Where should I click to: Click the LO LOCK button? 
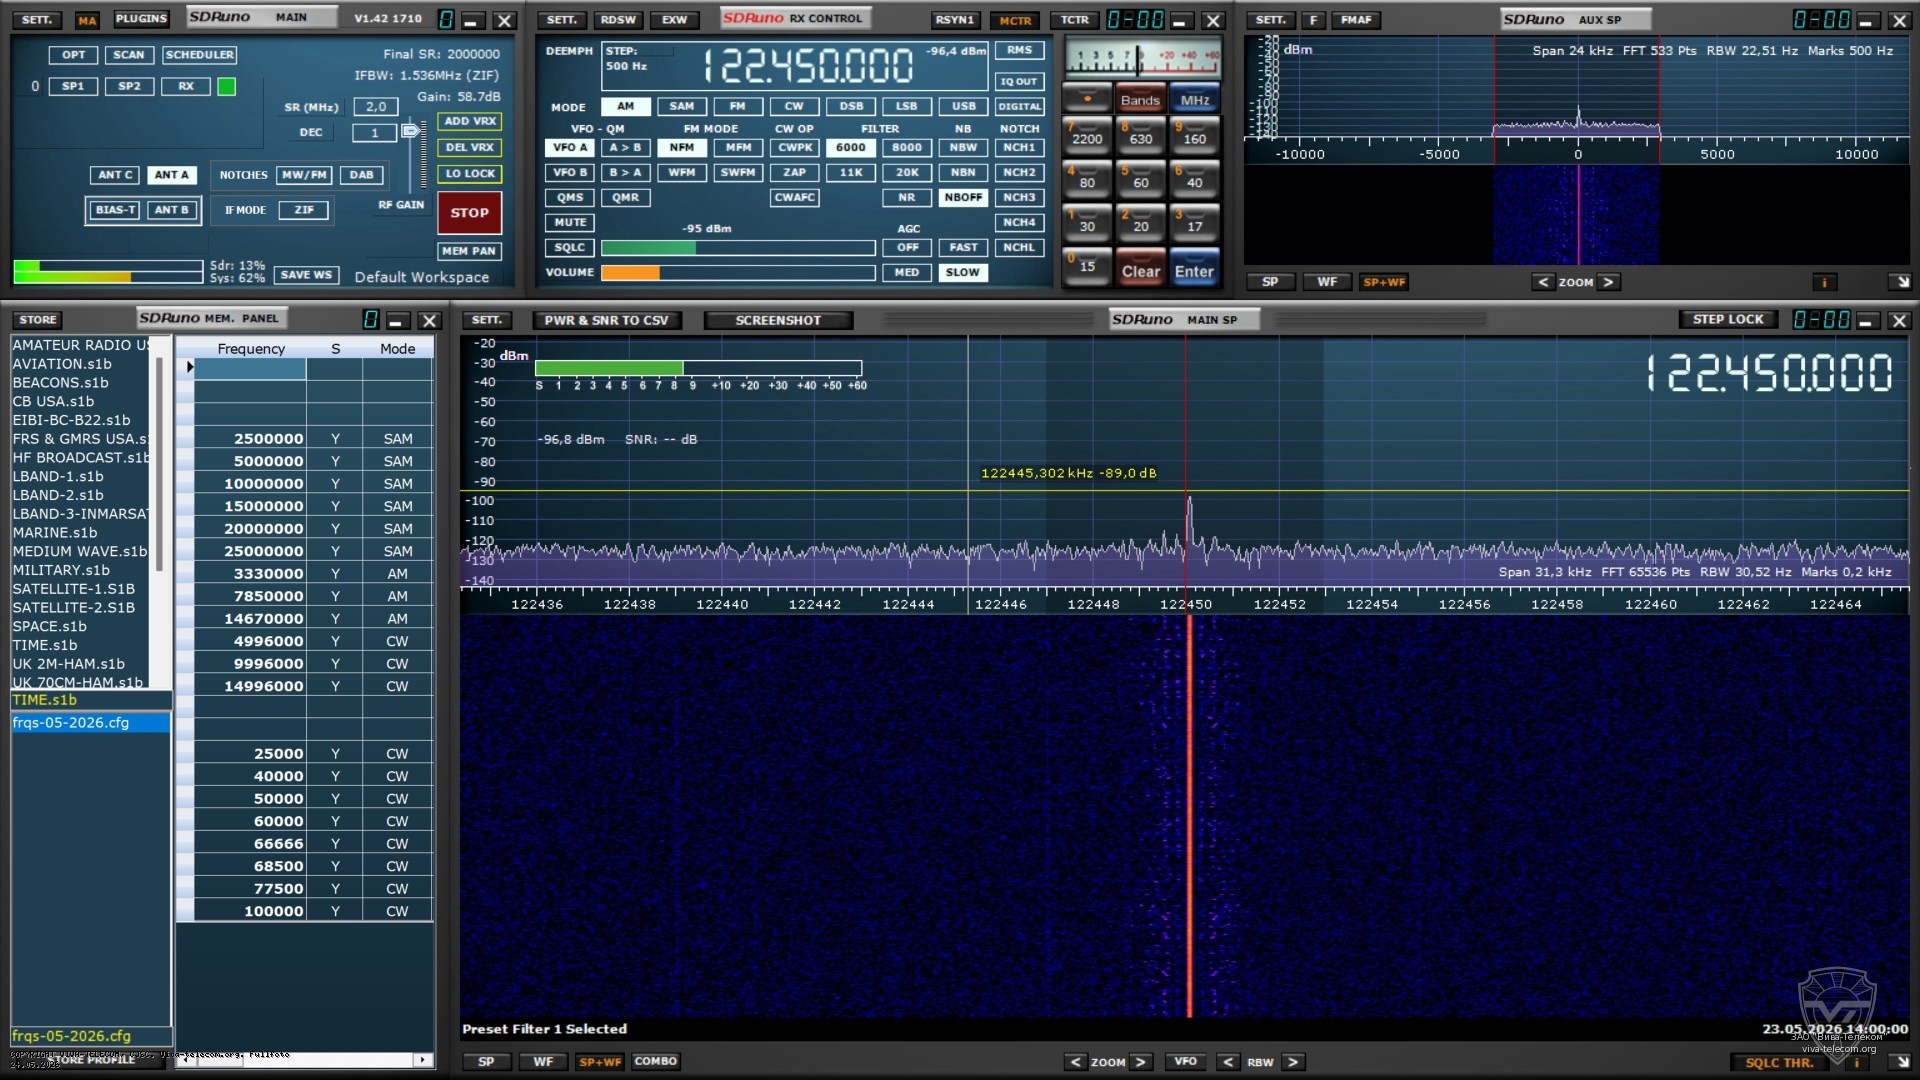[x=470, y=173]
